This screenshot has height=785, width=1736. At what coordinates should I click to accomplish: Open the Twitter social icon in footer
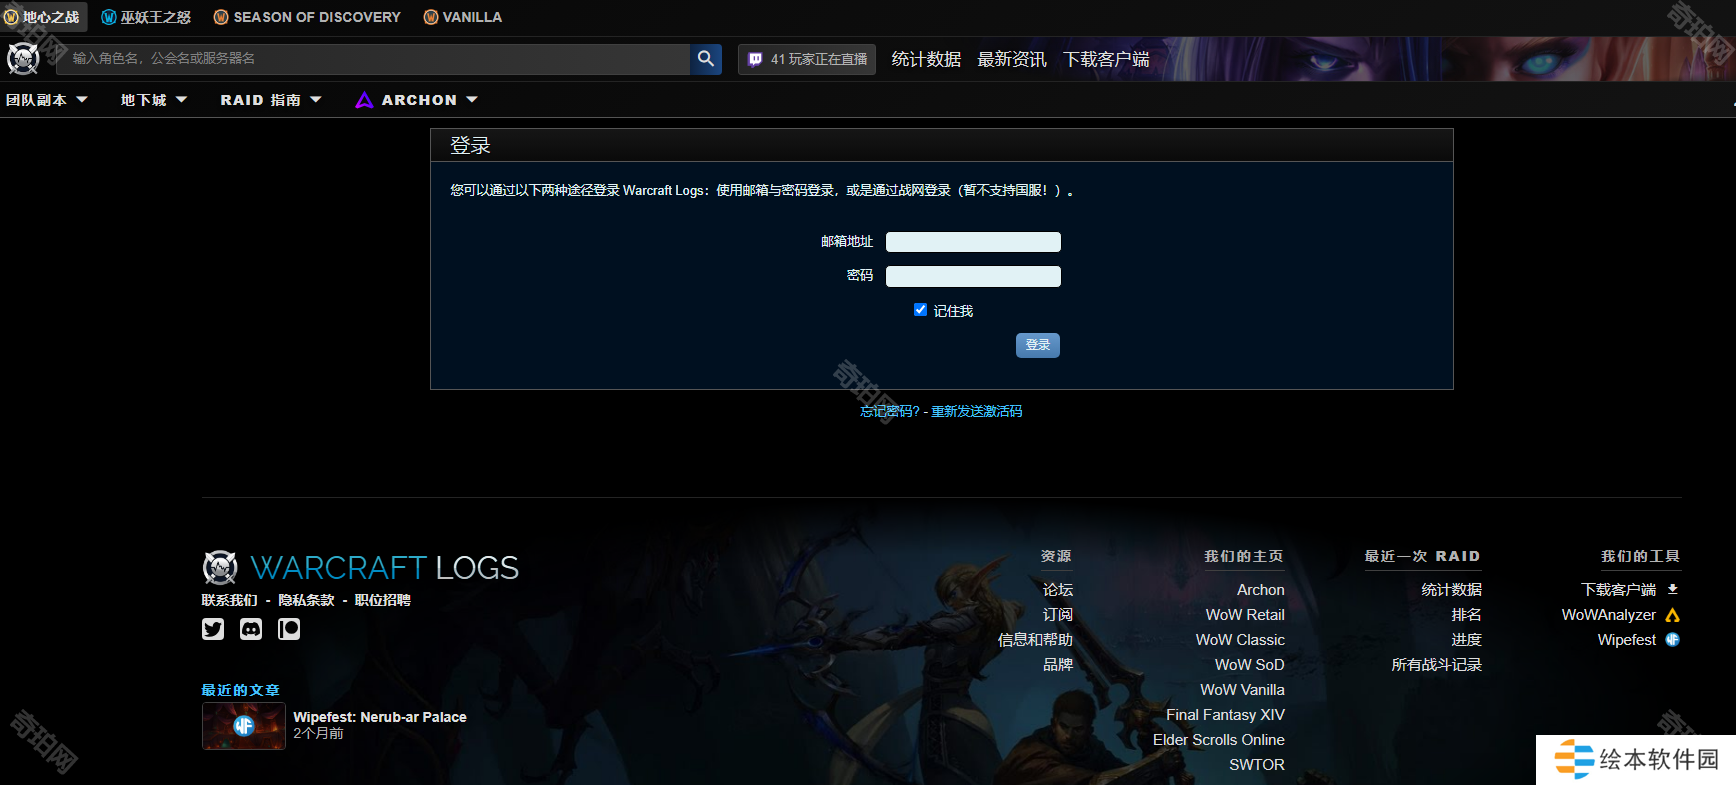pos(213,629)
